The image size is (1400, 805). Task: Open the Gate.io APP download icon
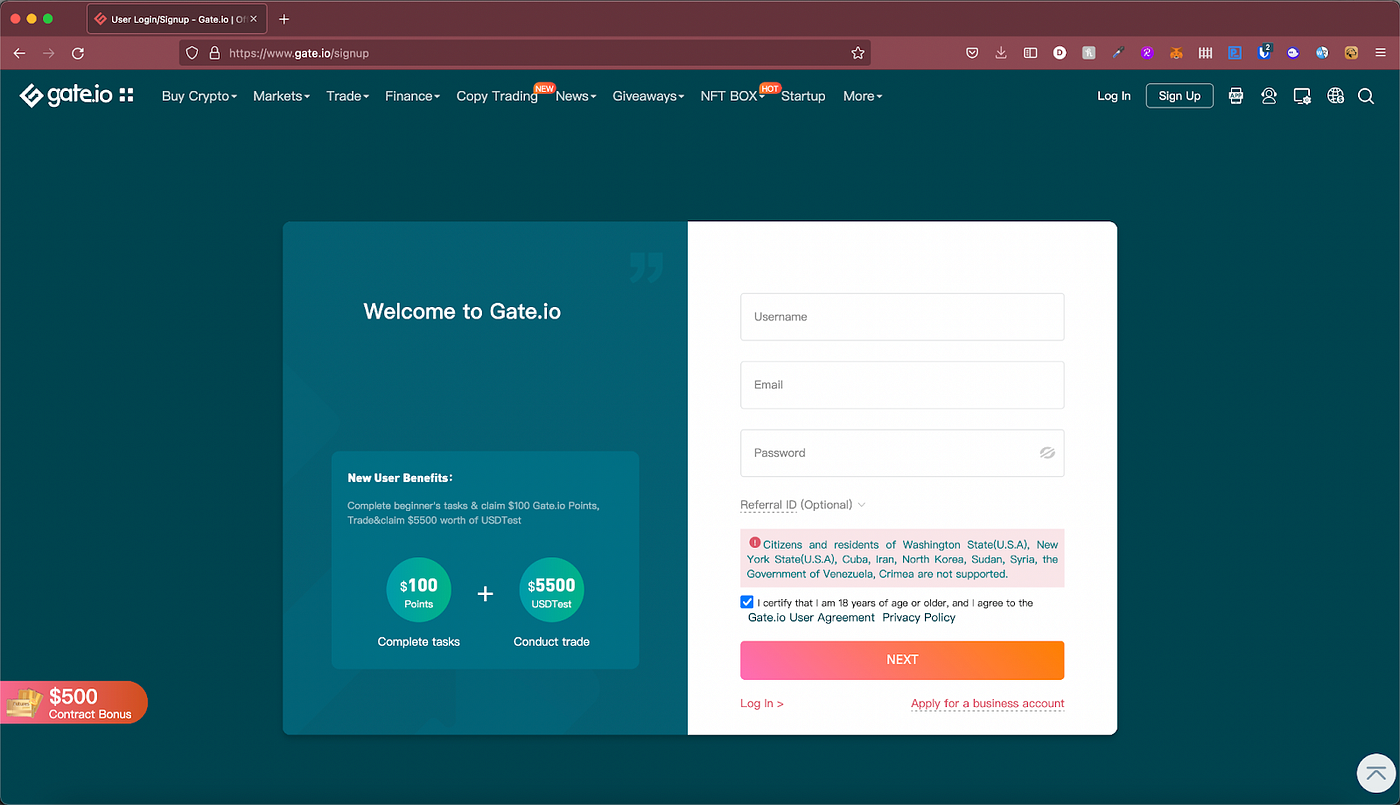pyautogui.click(x=1236, y=95)
